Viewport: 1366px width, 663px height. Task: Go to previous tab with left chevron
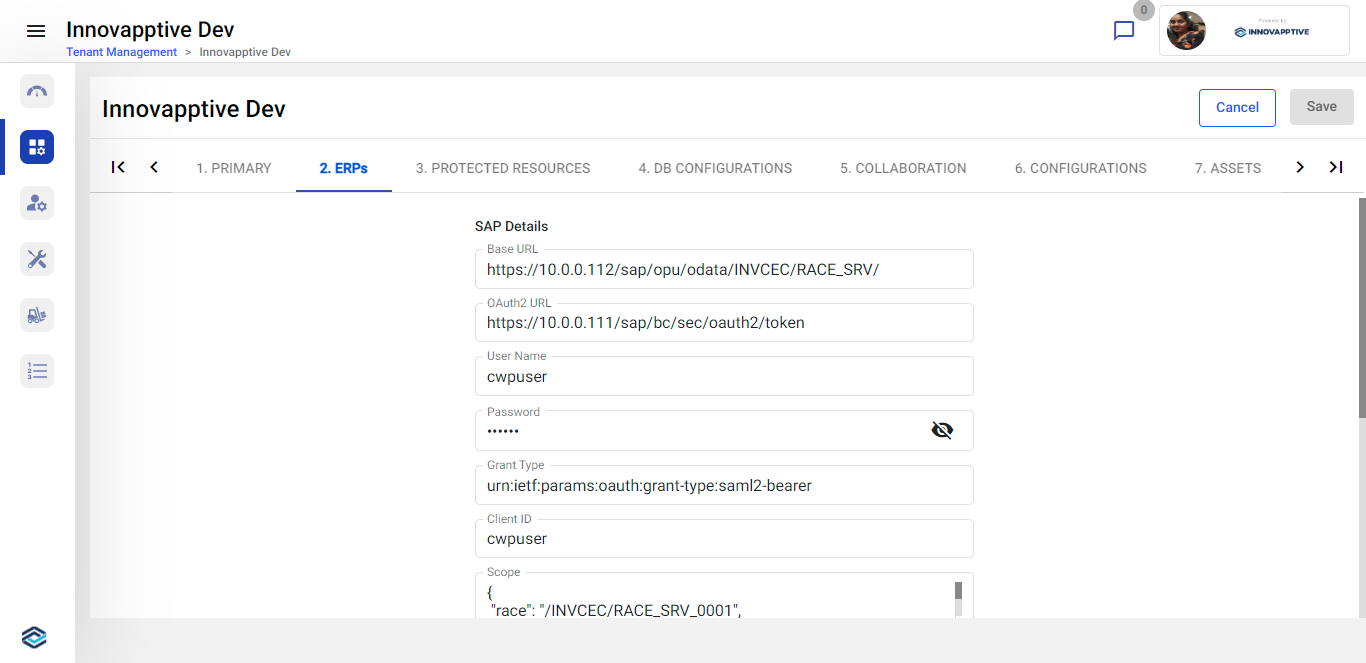(x=154, y=167)
